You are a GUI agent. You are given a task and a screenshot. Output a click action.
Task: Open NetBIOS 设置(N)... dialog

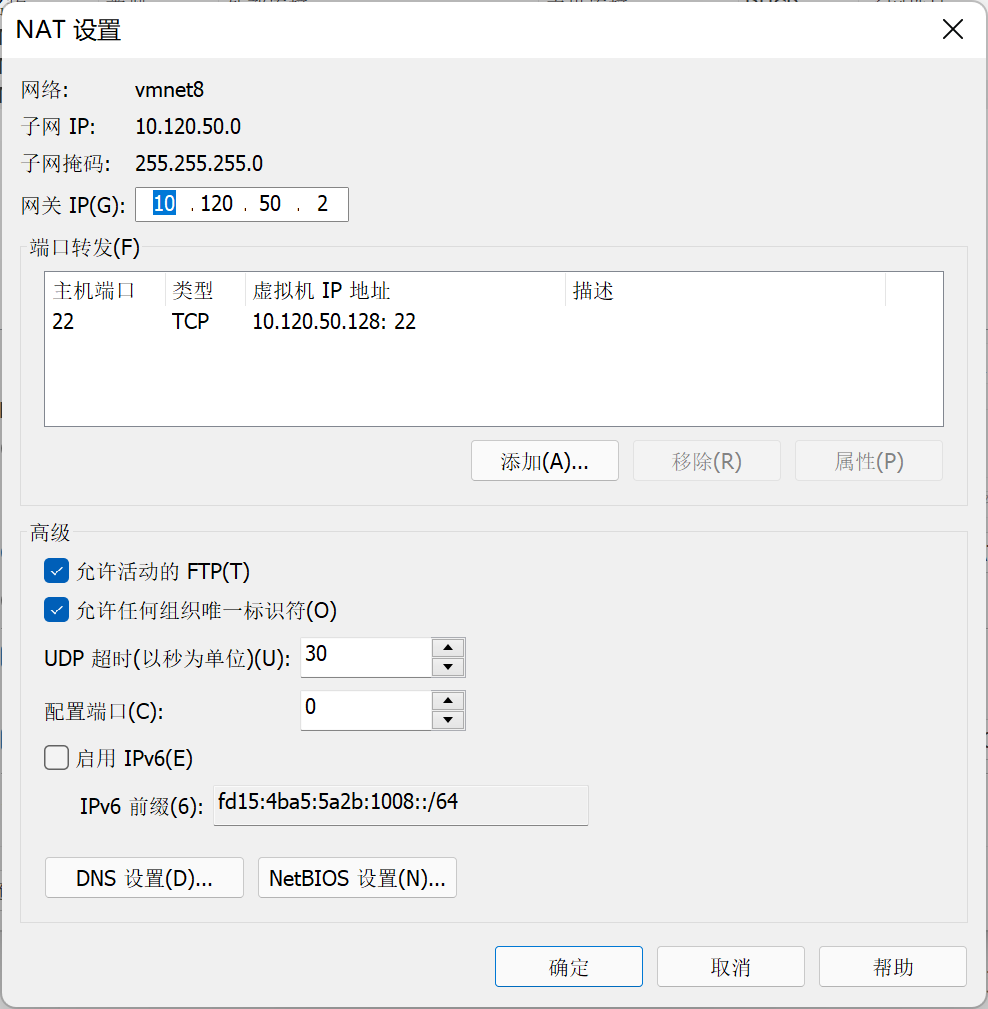[x=357, y=878]
